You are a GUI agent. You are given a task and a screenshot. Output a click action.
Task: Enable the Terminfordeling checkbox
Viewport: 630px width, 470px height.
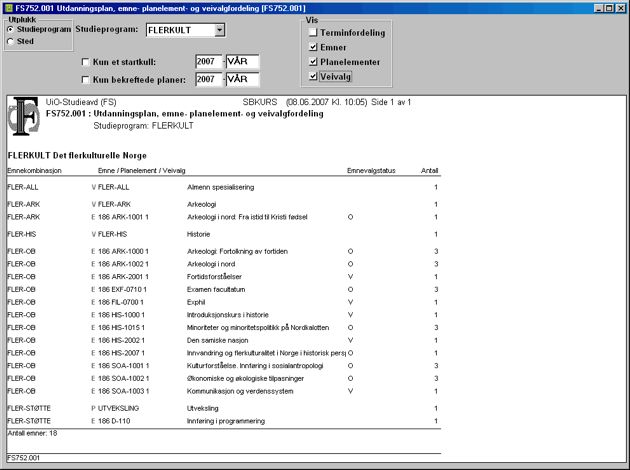(313, 33)
